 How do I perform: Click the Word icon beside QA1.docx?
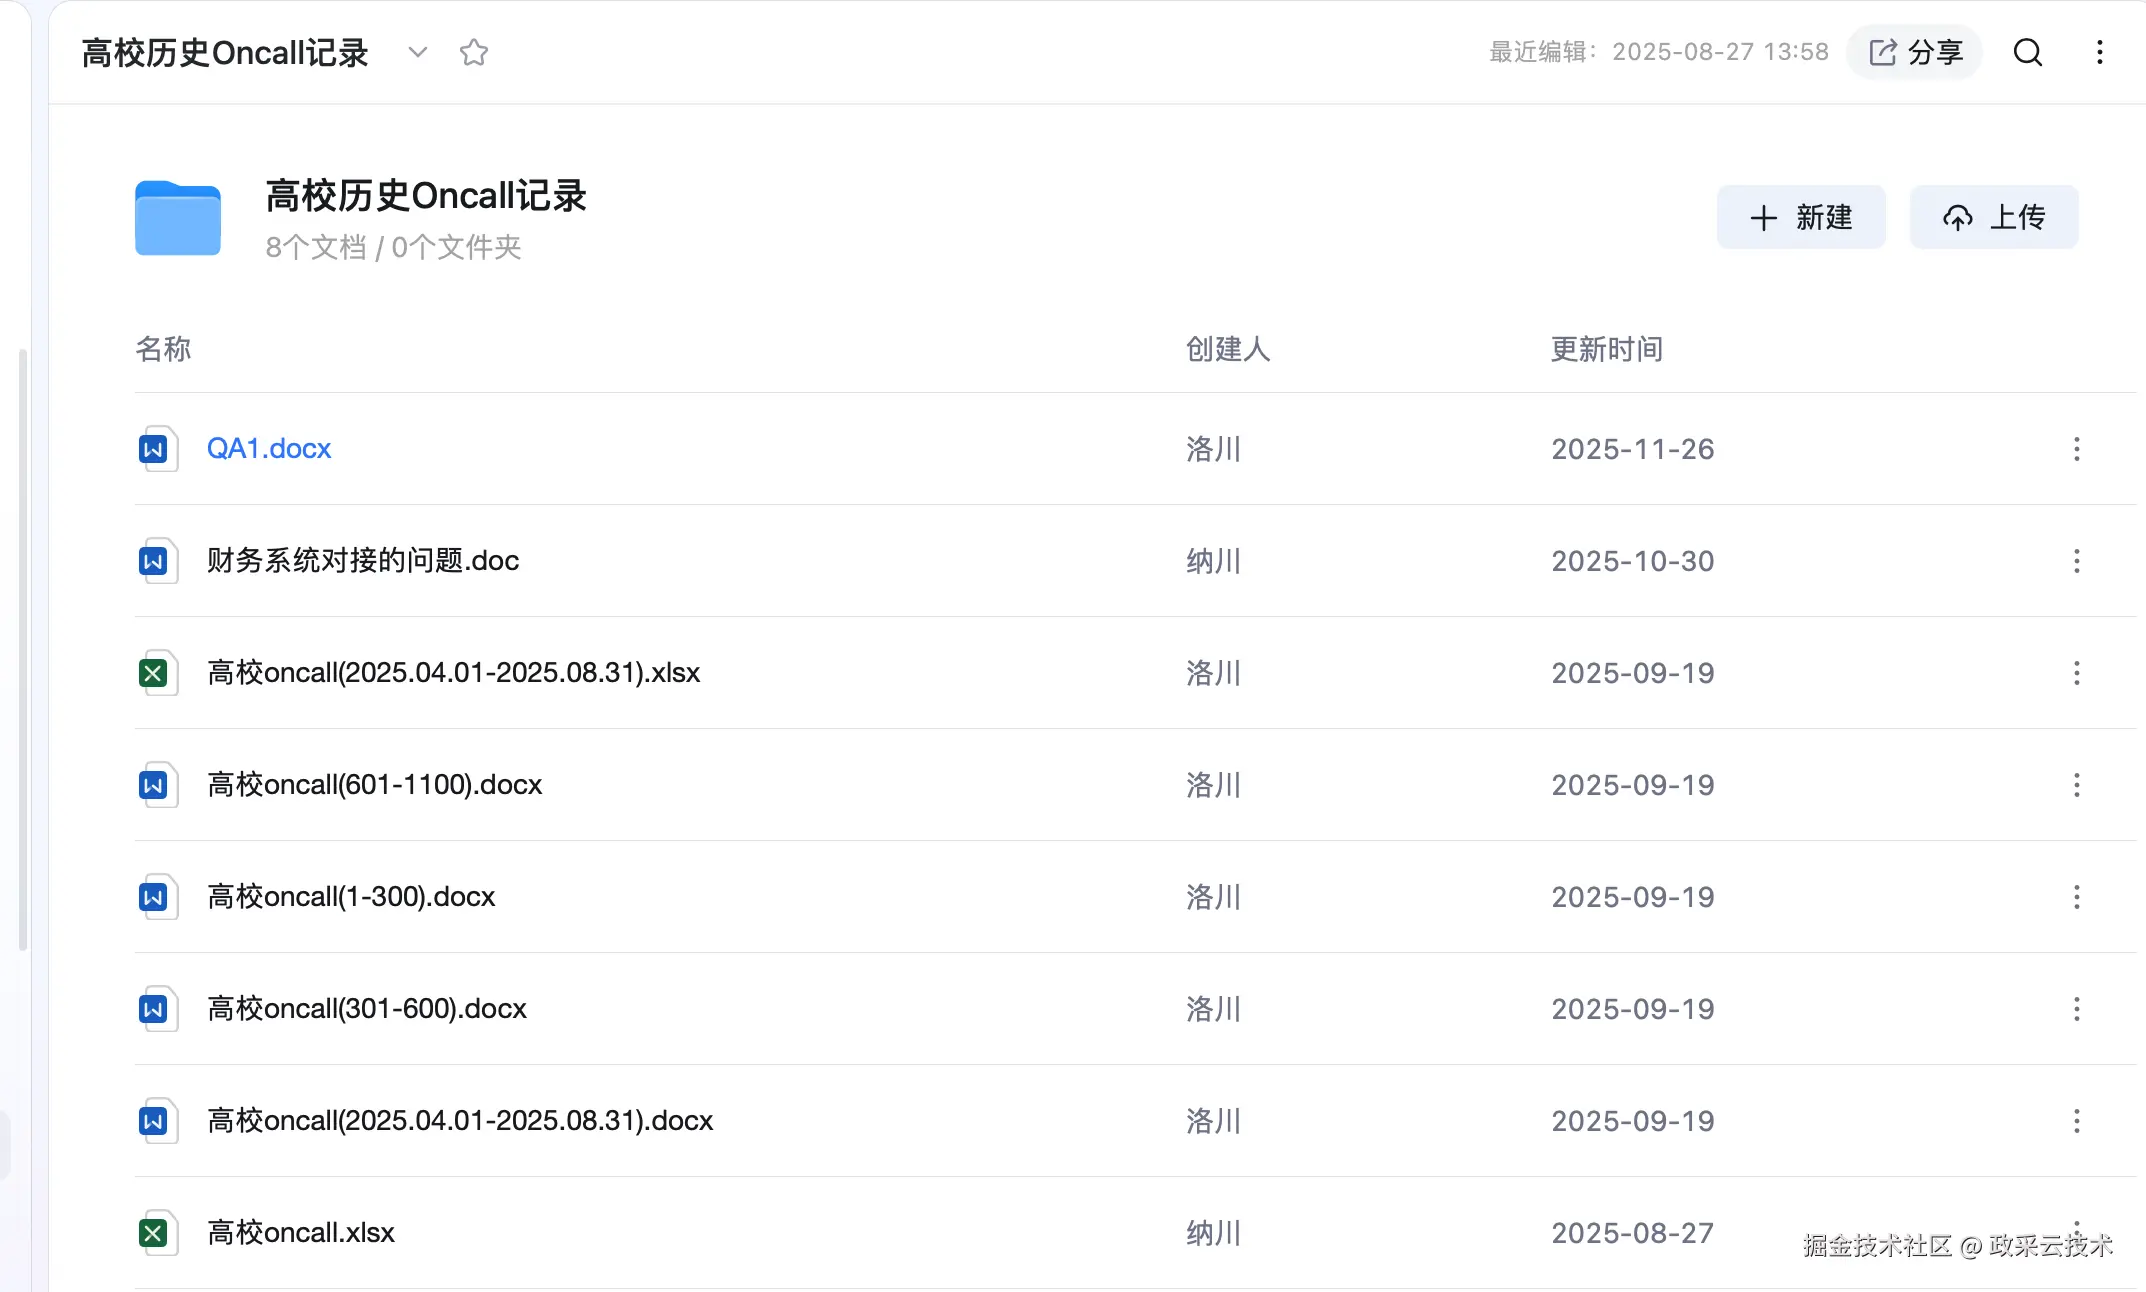(x=157, y=449)
